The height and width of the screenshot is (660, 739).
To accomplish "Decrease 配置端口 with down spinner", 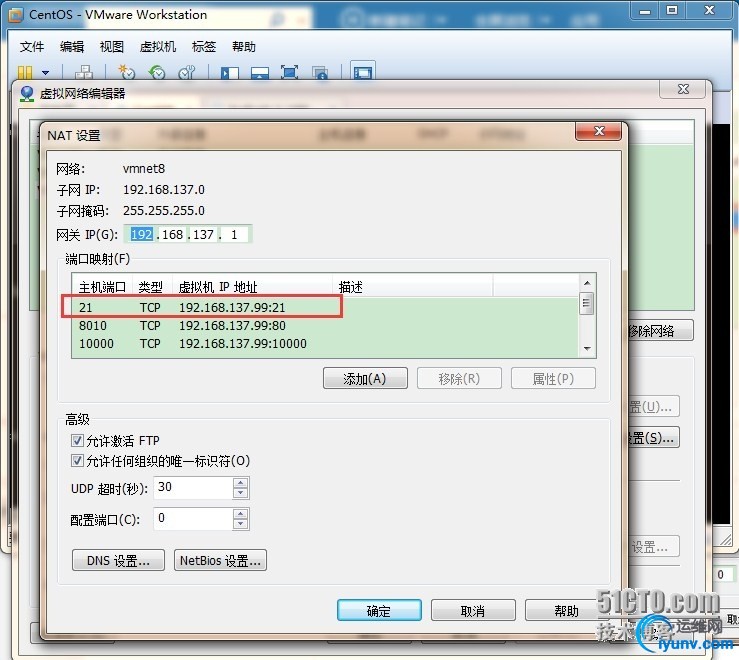I will 240,524.
